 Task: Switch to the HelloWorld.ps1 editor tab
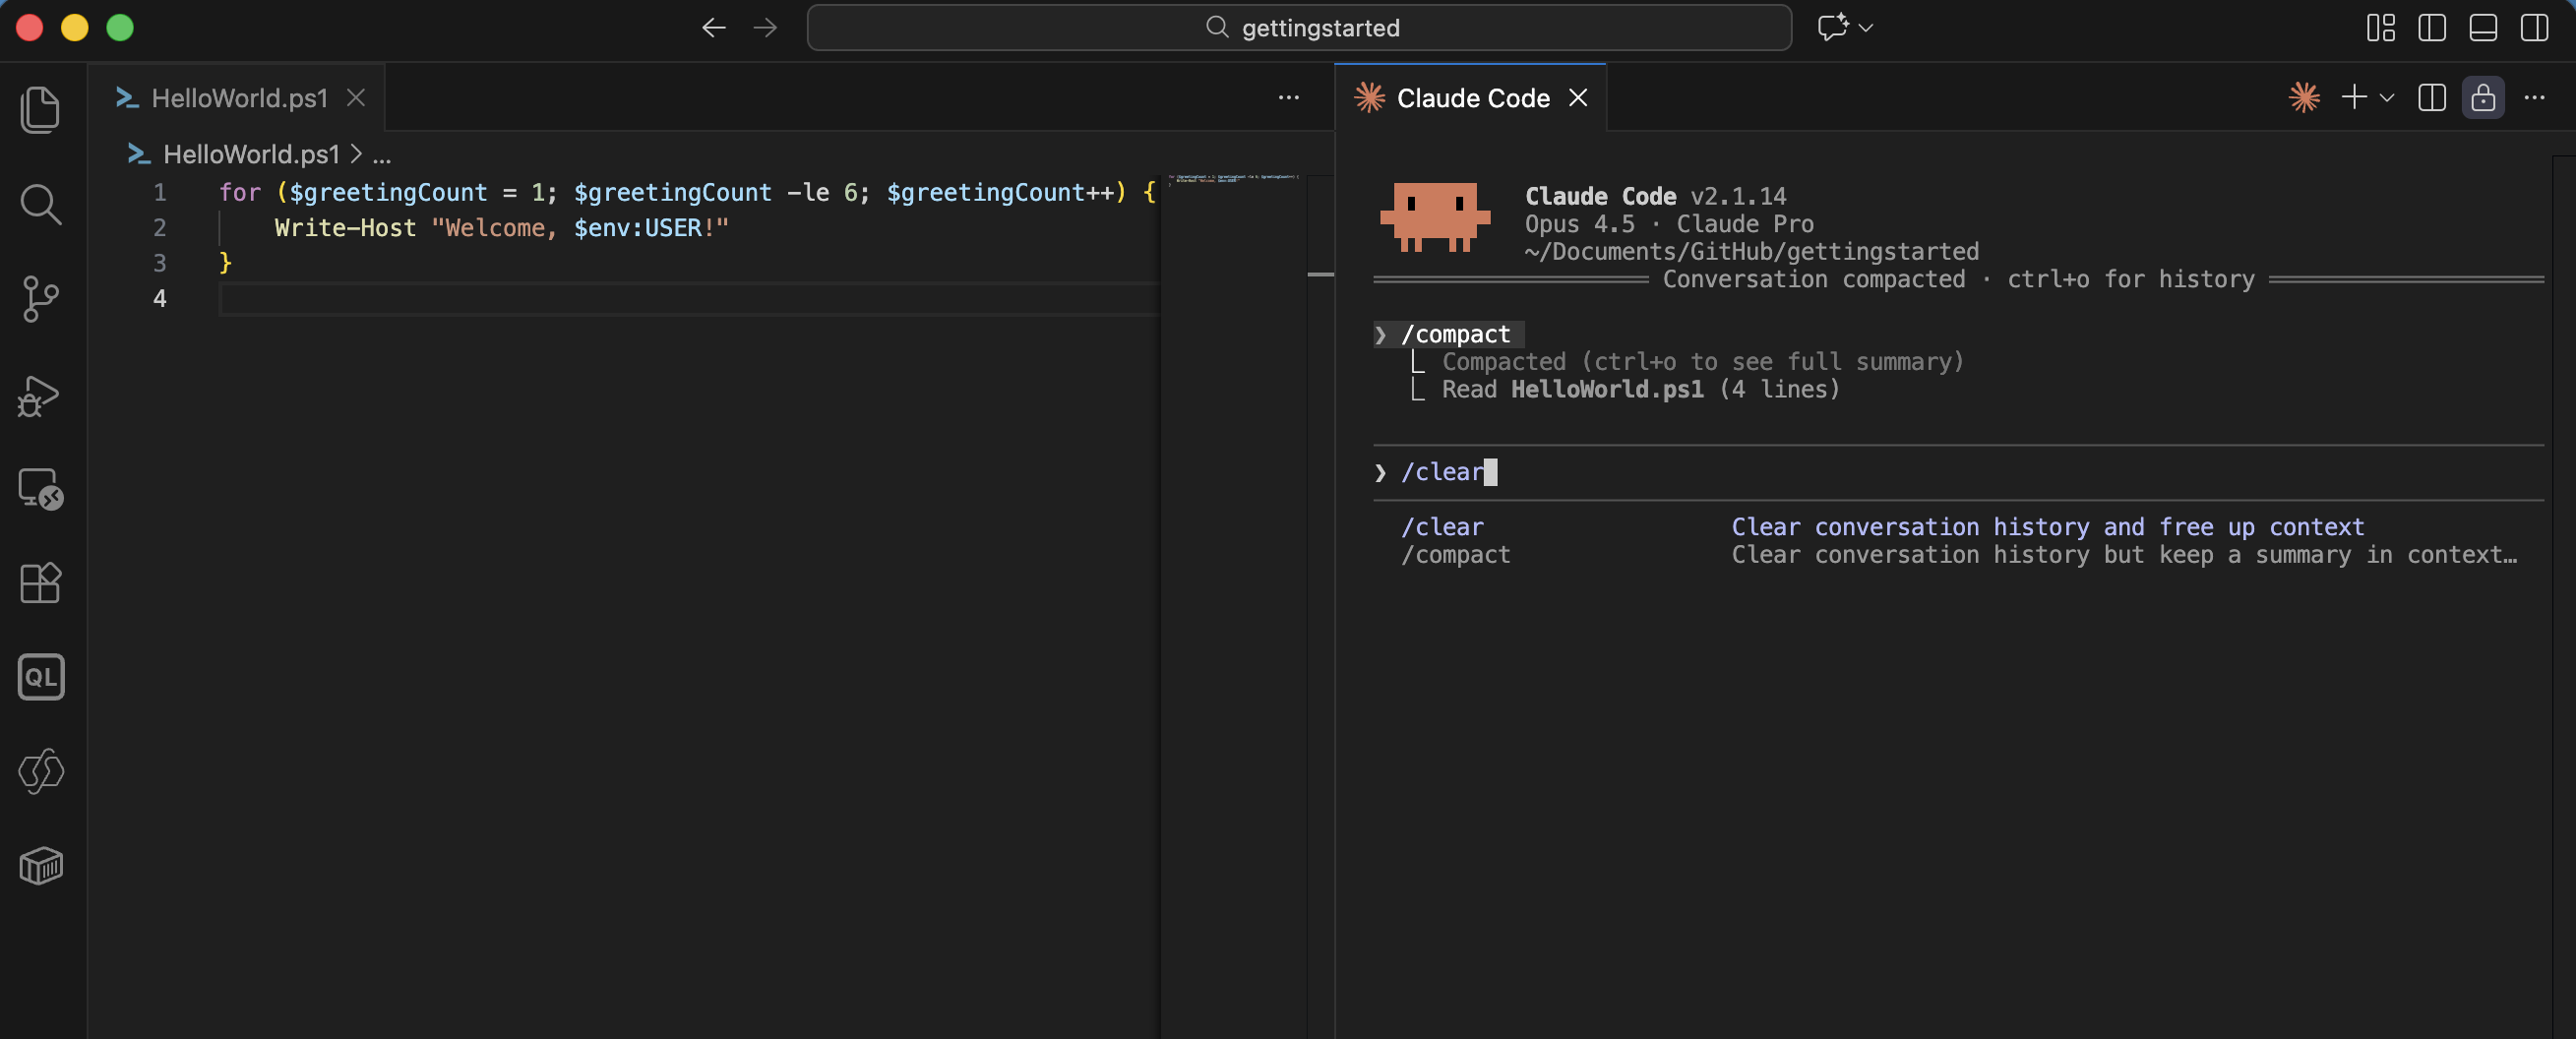(x=239, y=98)
